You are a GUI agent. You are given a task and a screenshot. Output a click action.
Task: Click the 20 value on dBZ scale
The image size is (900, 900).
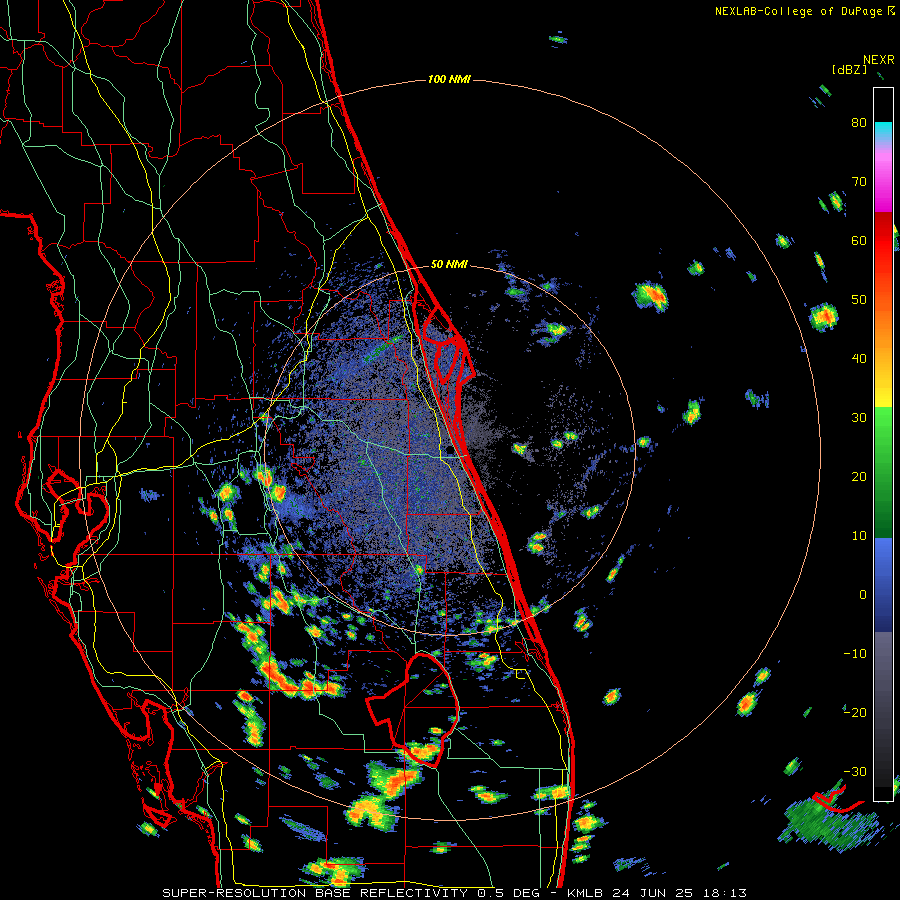859,477
